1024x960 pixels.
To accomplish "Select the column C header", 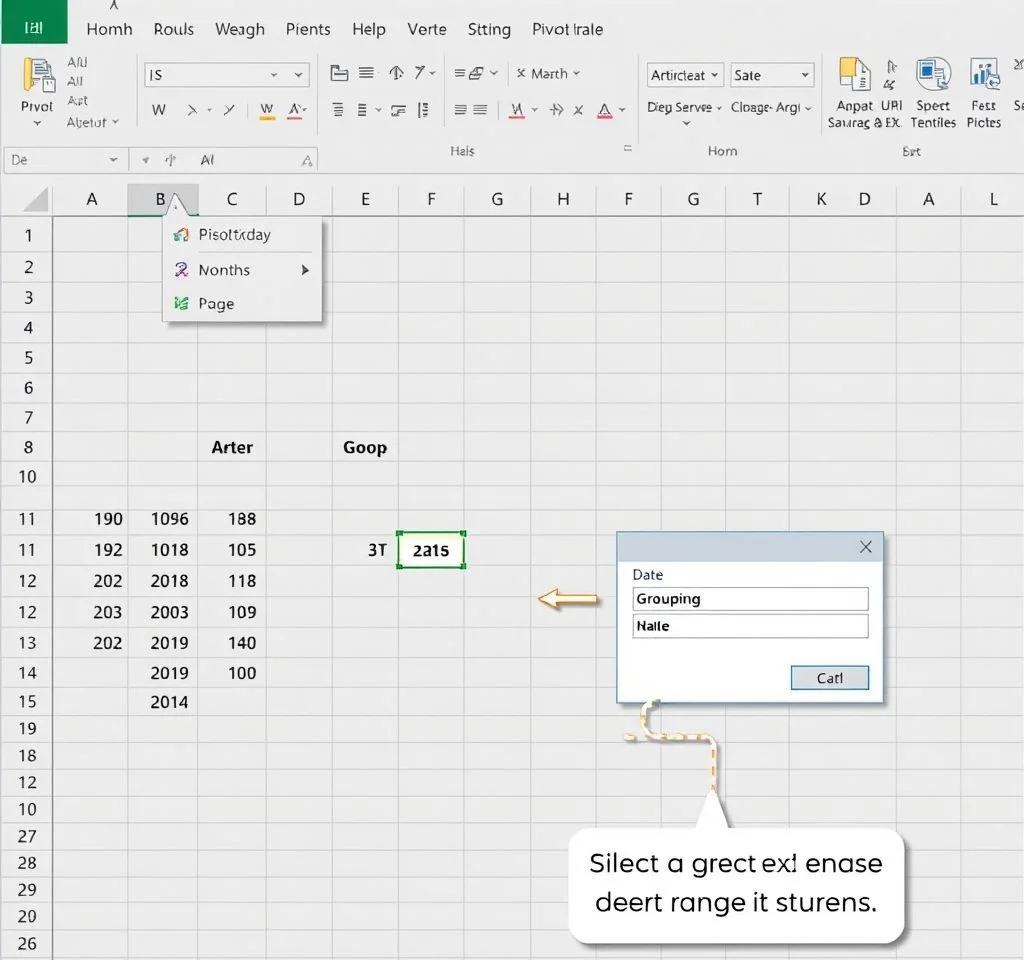I will click(x=232, y=199).
